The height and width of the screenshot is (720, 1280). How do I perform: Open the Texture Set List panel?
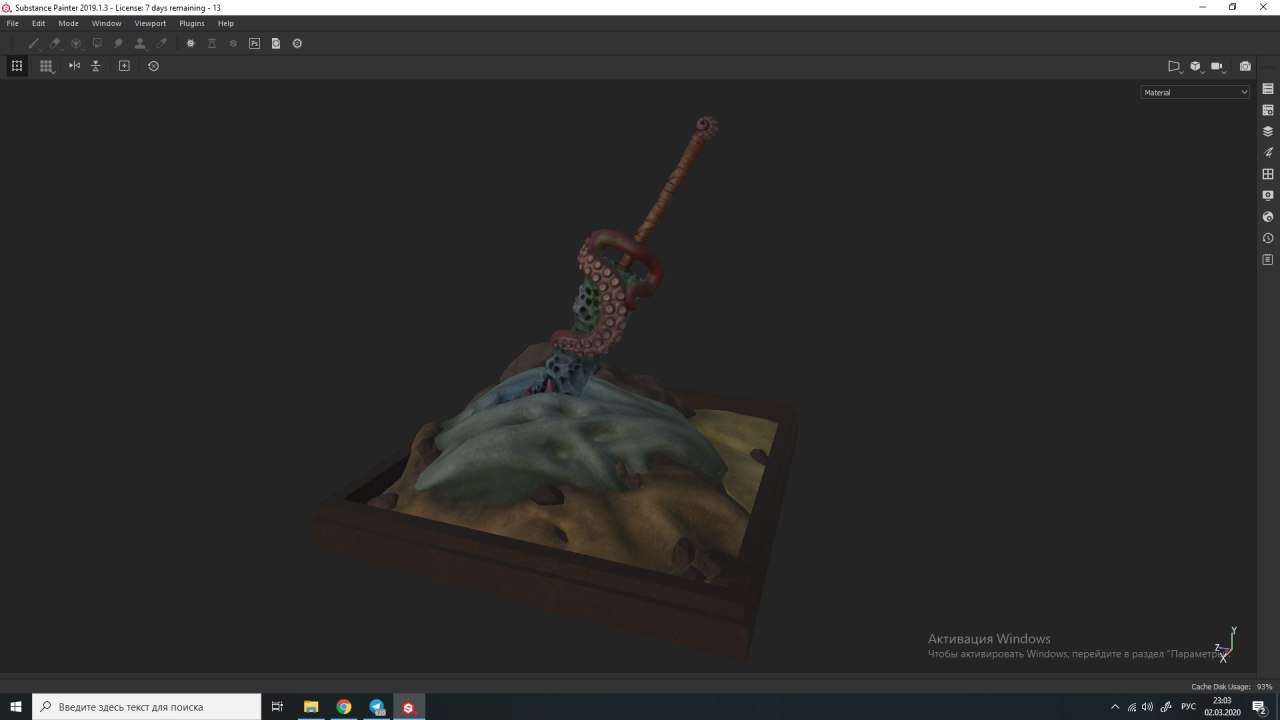pos(1268,89)
